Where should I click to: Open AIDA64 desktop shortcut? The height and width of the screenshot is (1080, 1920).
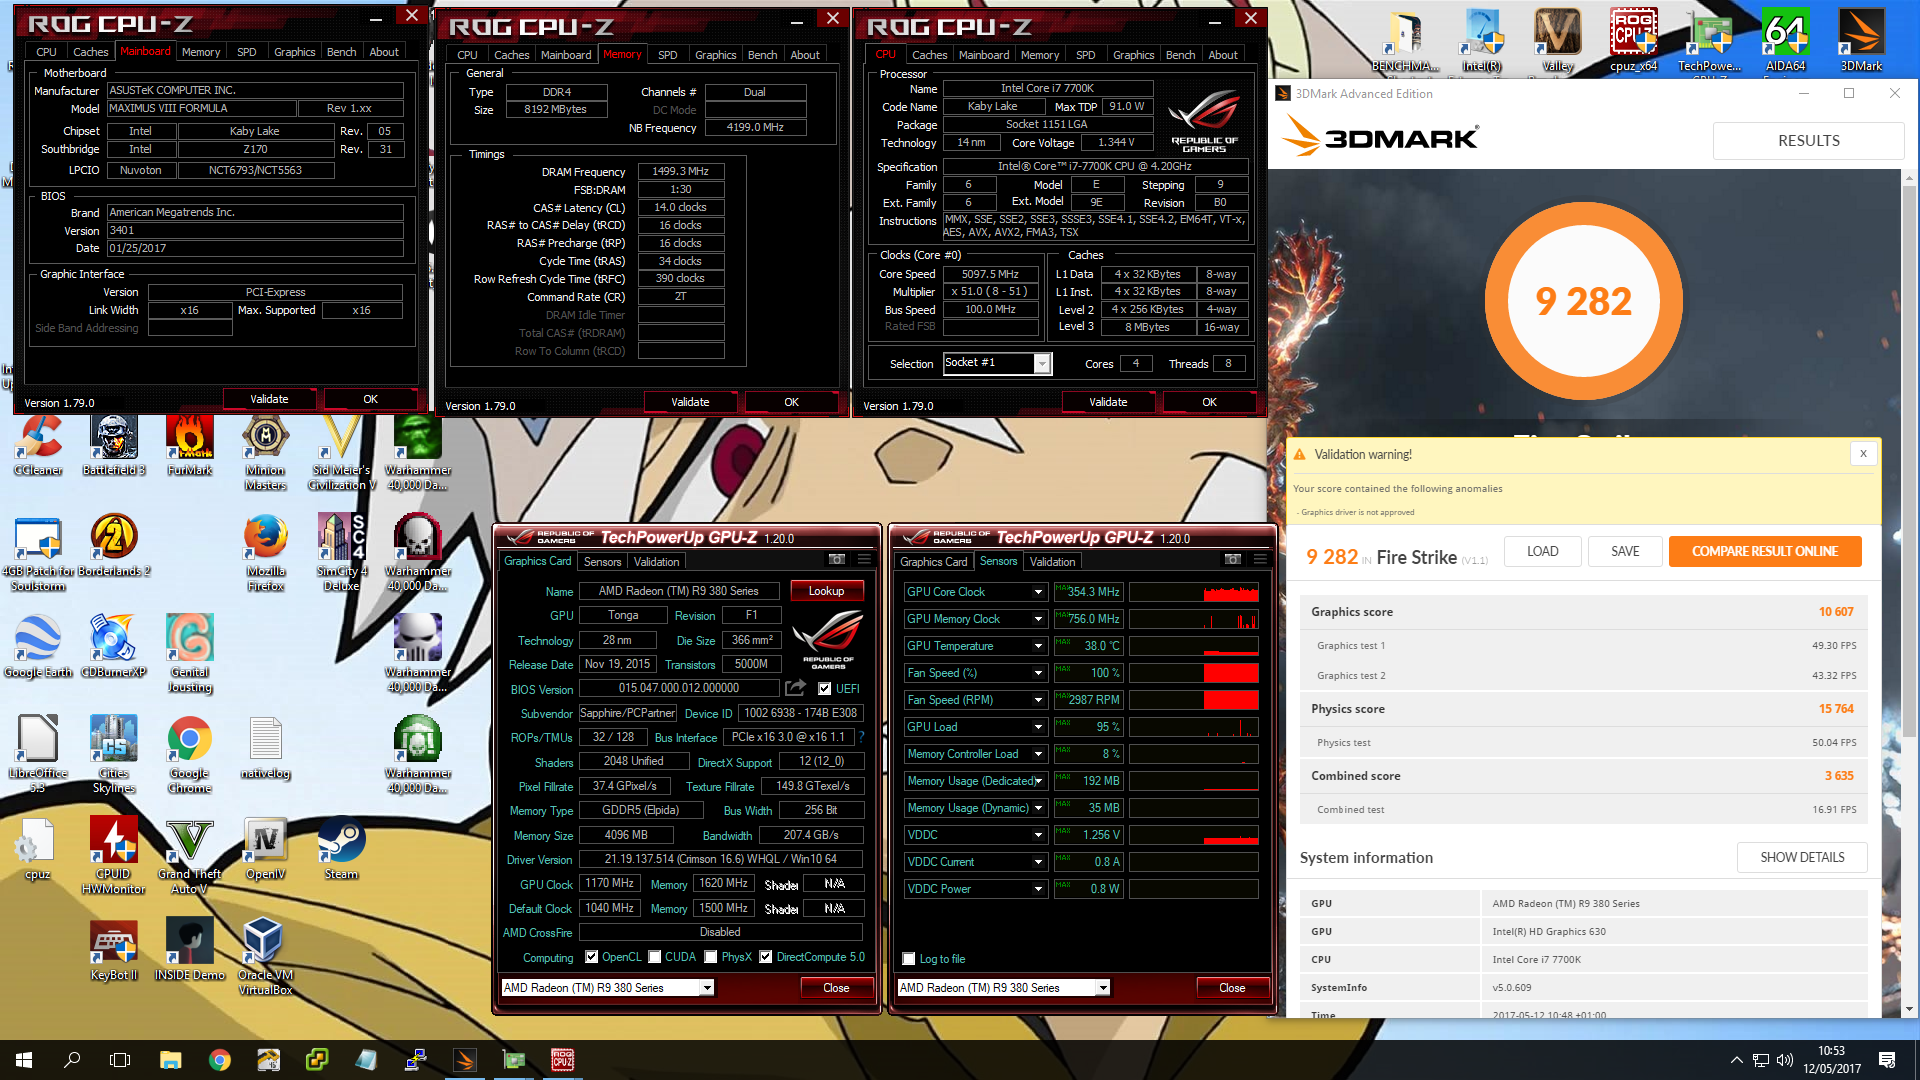pos(1785,41)
